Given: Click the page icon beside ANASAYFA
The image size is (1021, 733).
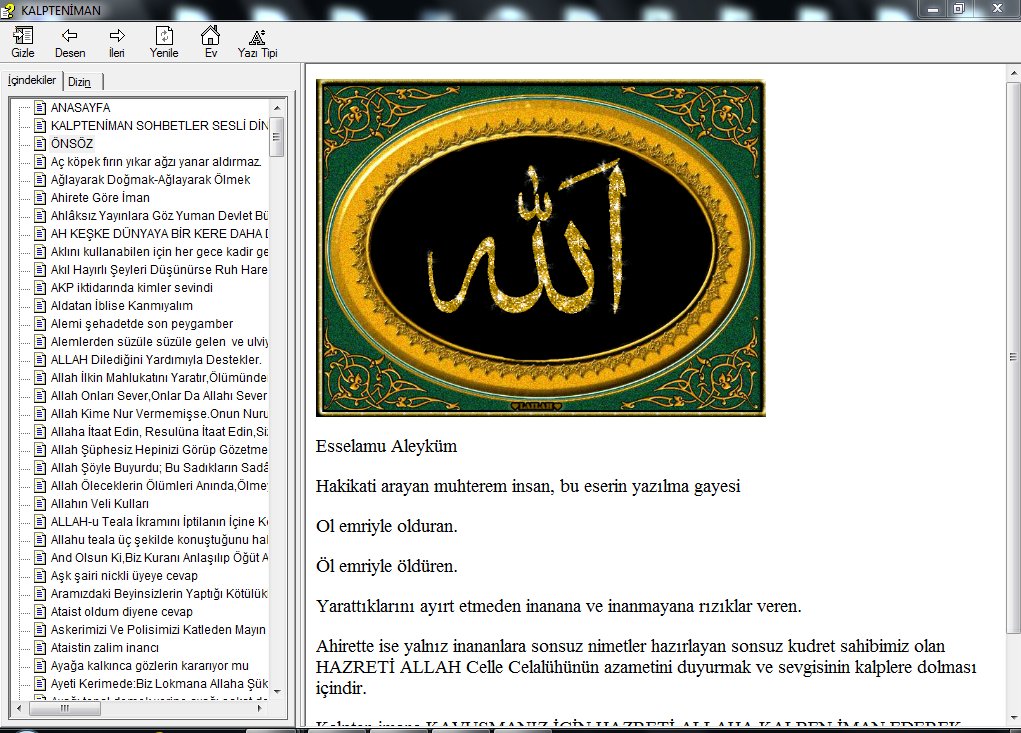Looking at the screenshot, I should [40, 108].
